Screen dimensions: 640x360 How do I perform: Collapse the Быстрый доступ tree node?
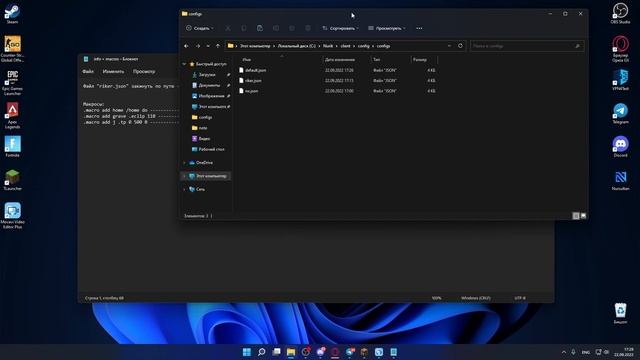[184, 64]
